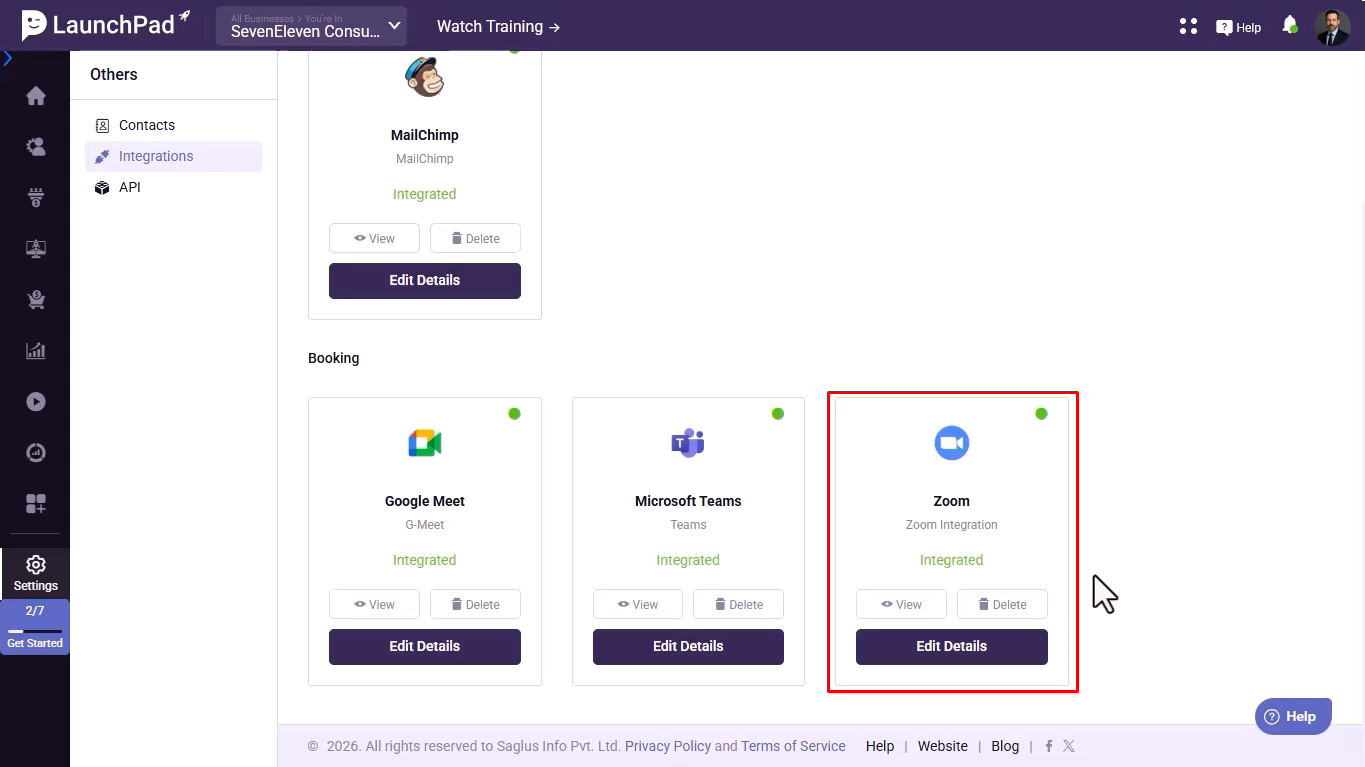Open the shopping cart icon in sidebar
The image size is (1365, 767).
pyautogui.click(x=36, y=300)
